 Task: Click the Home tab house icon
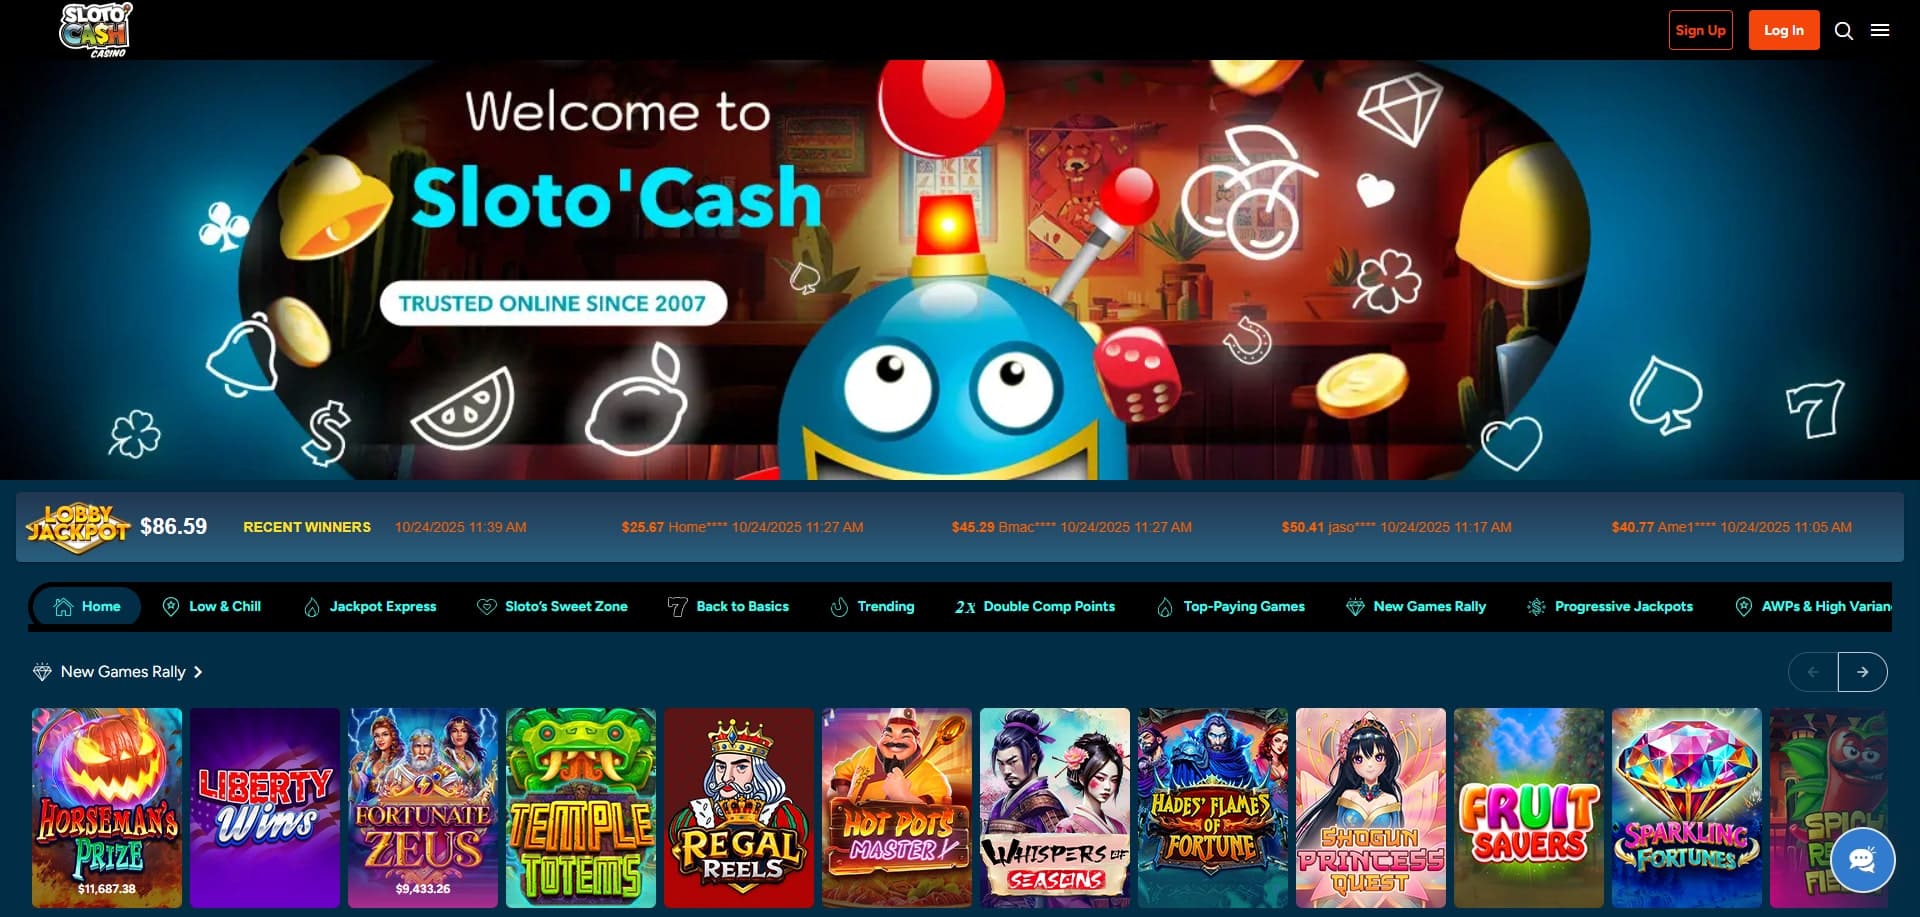63,606
